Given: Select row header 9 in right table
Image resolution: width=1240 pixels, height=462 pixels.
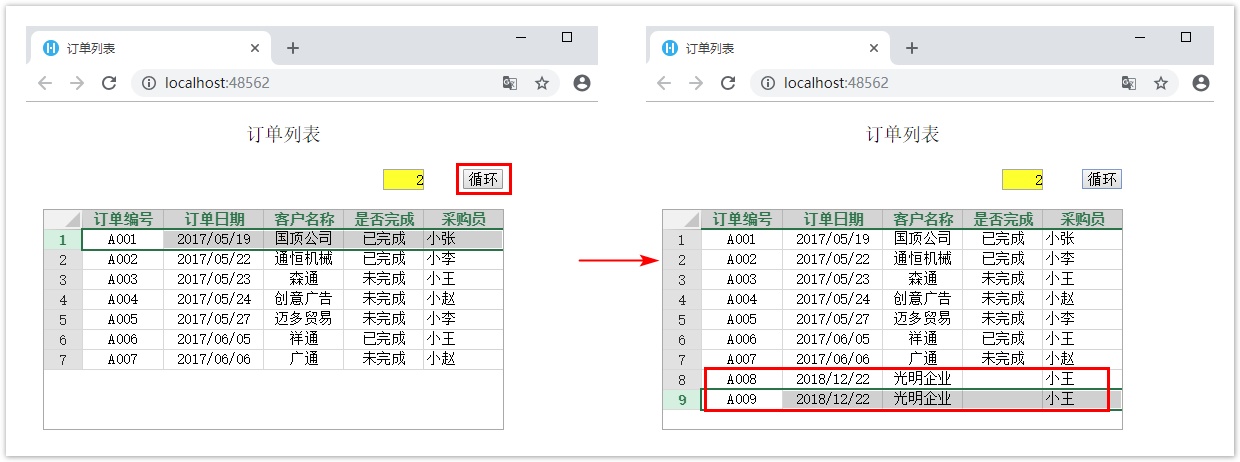Looking at the screenshot, I should pos(682,399).
